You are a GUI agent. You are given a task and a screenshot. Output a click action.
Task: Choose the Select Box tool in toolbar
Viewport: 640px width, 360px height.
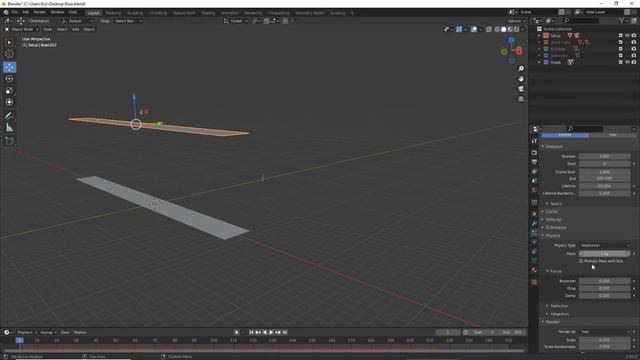pyautogui.click(x=9, y=42)
